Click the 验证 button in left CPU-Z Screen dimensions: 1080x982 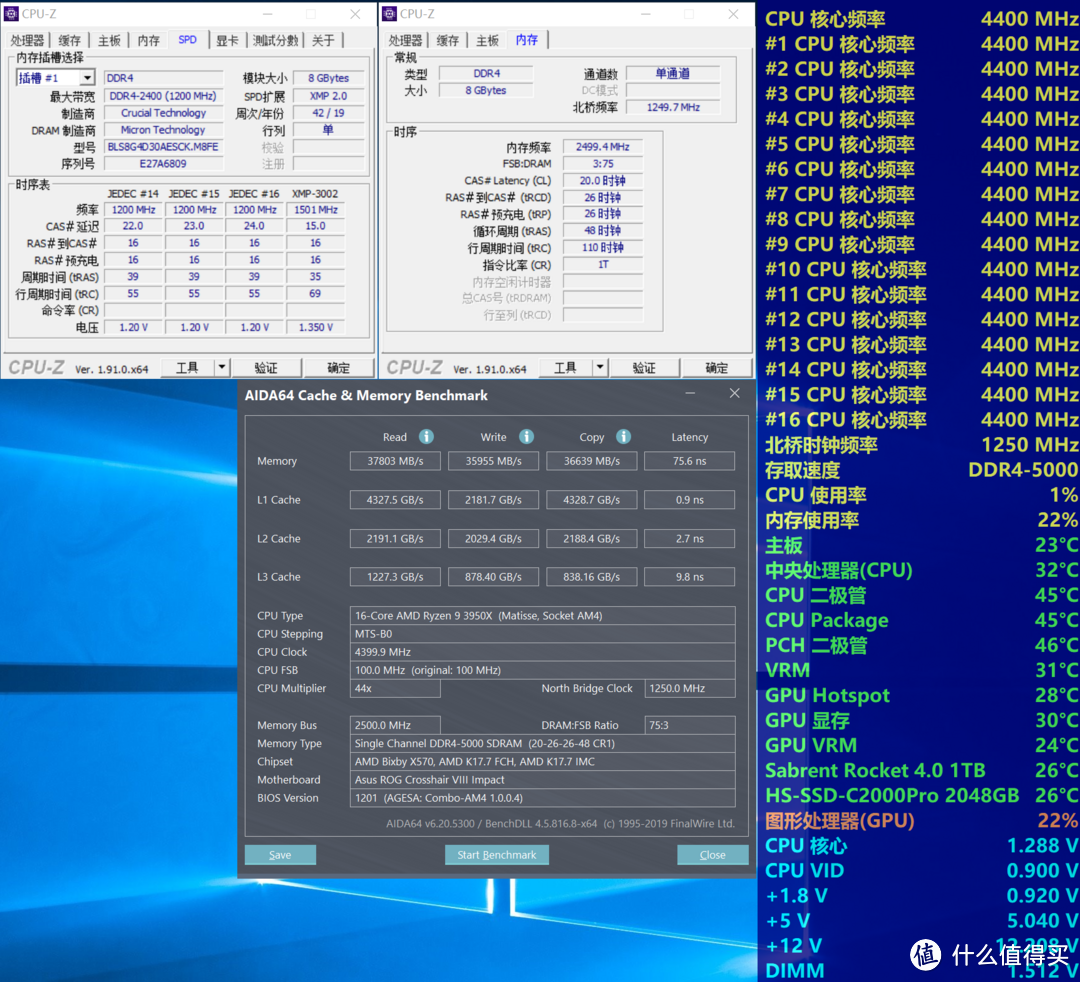pos(266,368)
